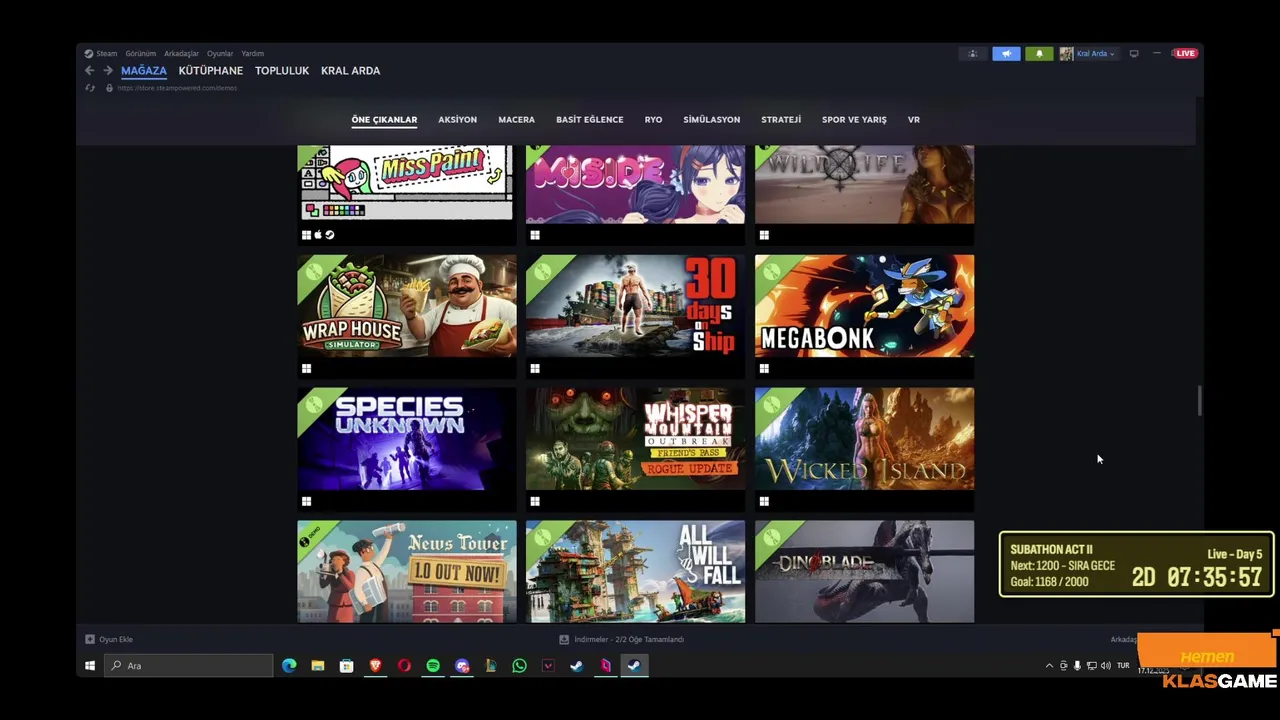Switch to the KÜTÜPHANE tab
This screenshot has height=720, width=1280.
(211, 71)
